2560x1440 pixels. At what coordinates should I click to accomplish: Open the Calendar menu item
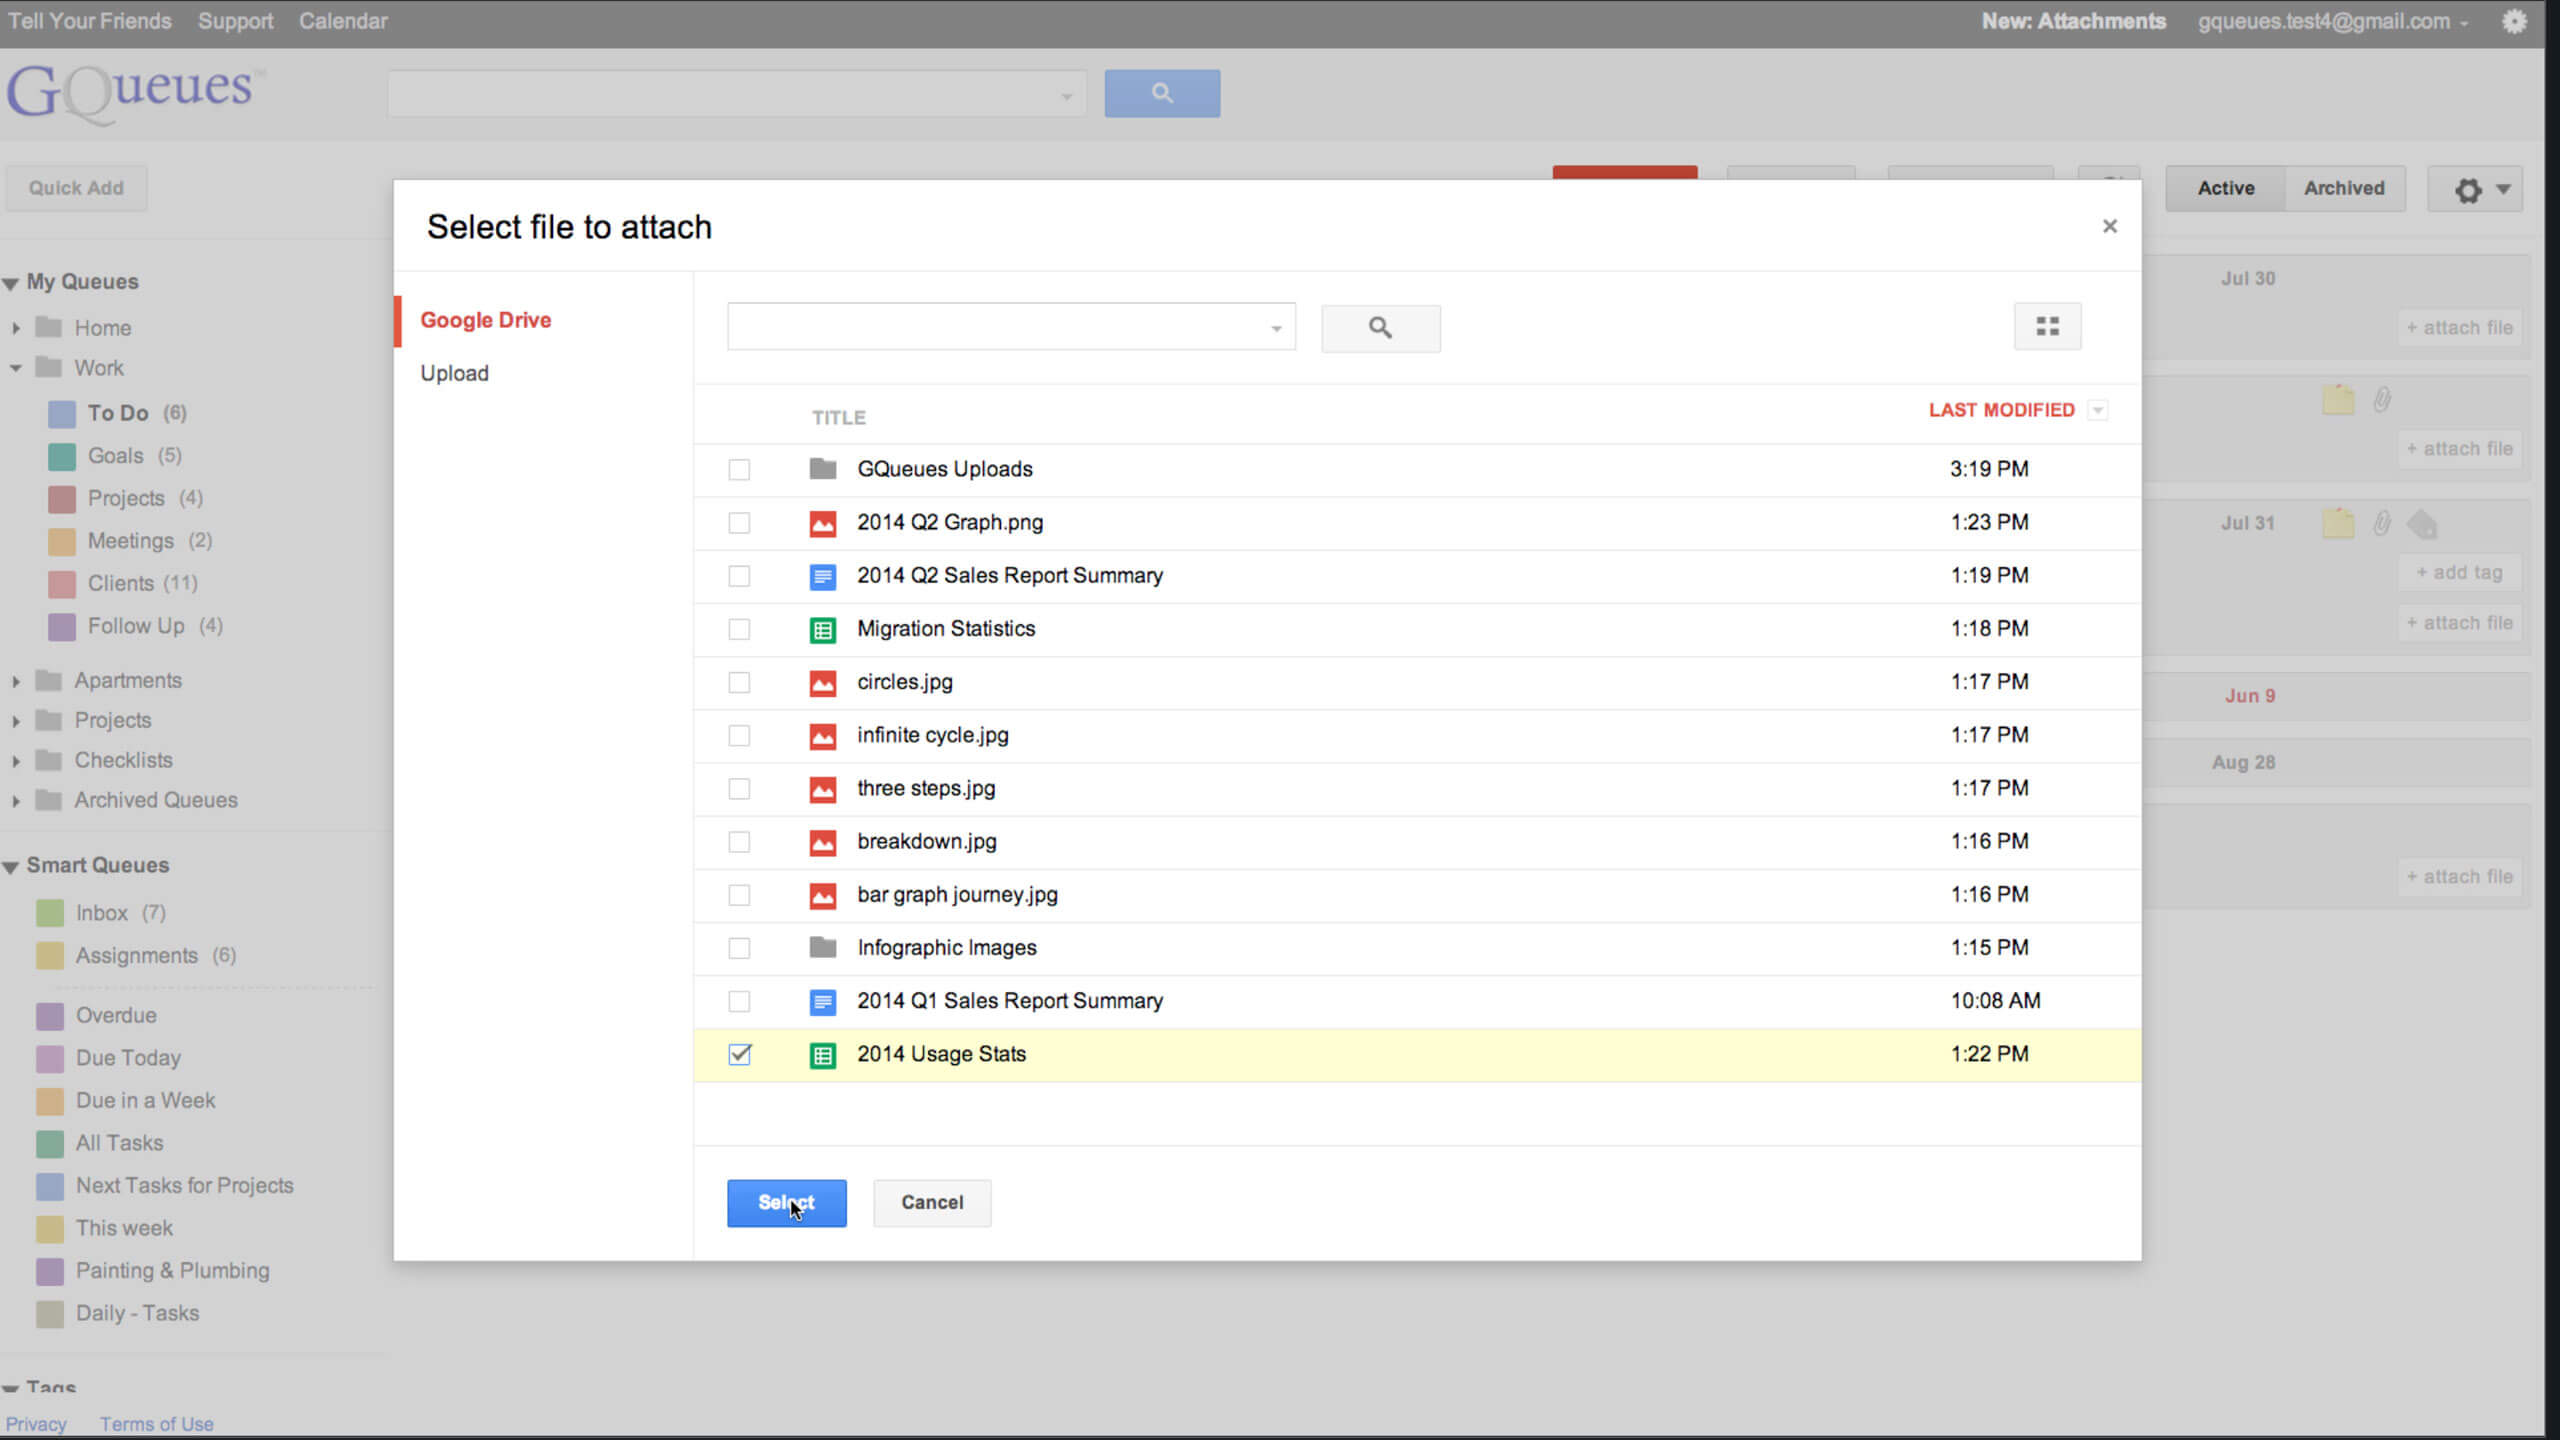pos(343,21)
